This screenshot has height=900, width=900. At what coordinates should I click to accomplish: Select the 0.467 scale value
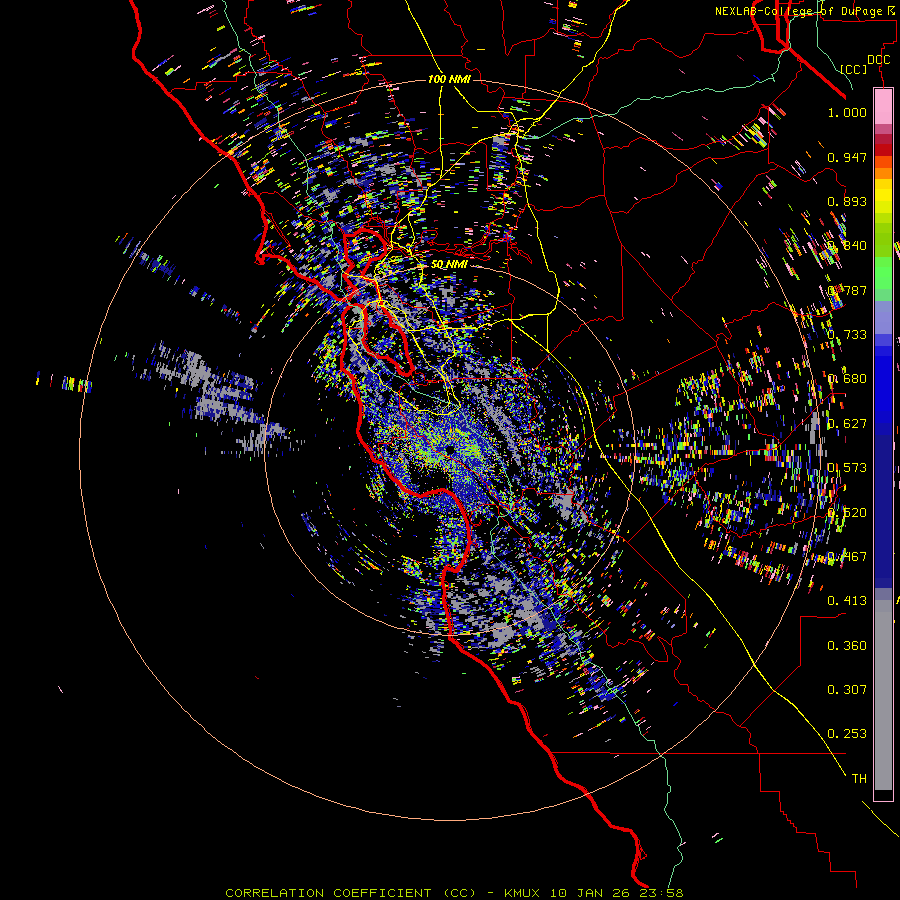(x=847, y=557)
